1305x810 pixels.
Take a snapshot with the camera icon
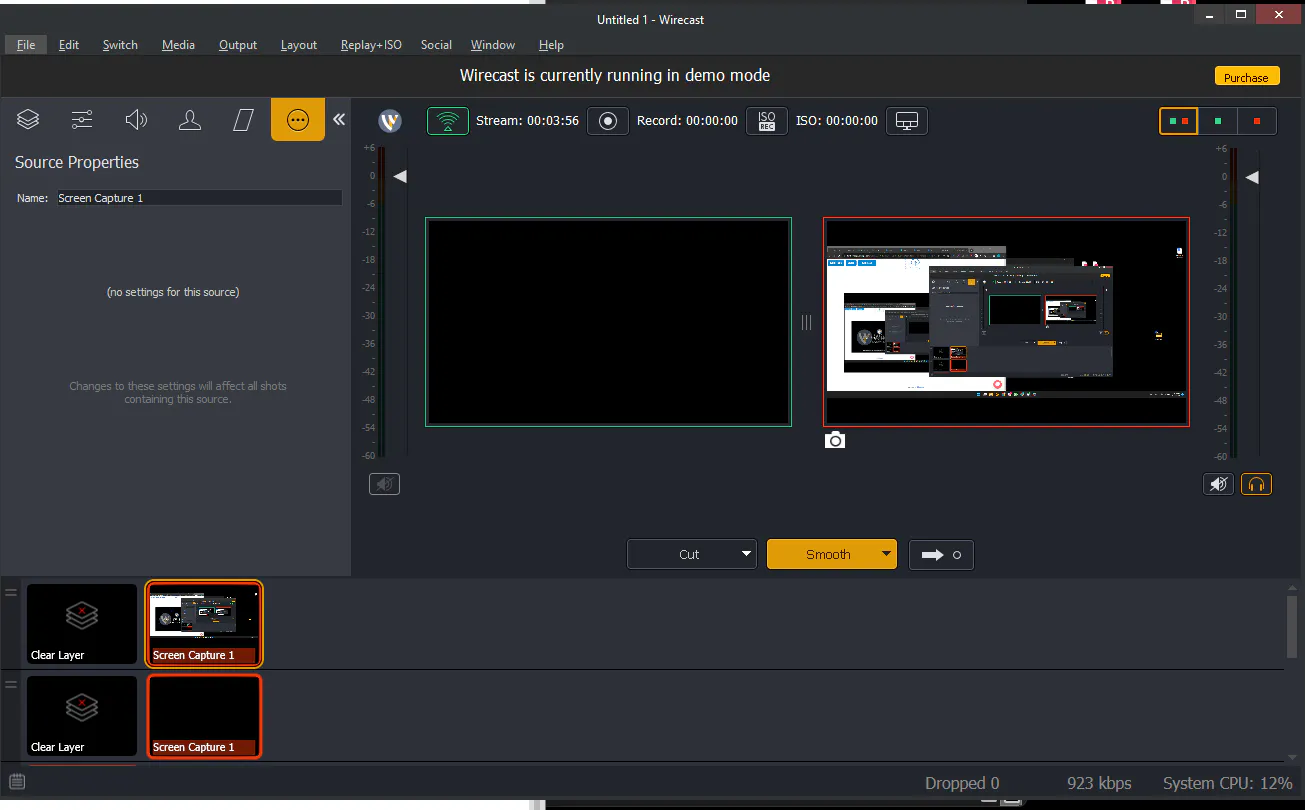(x=835, y=440)
